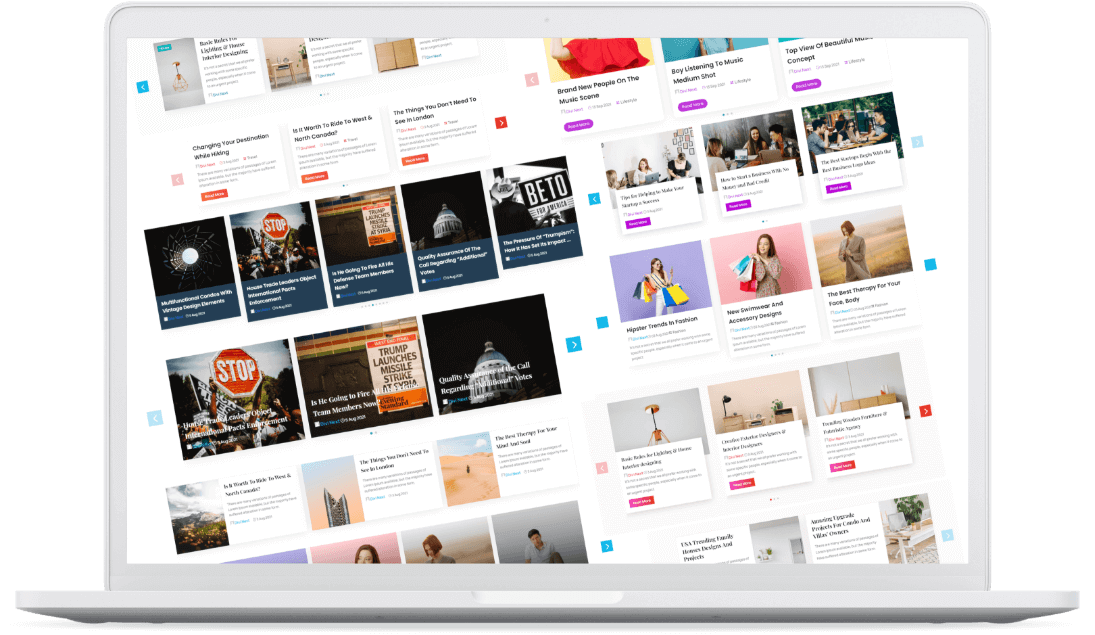Open small-card Is He Going To Fire All His Defense Team title

tap(362, 275)
